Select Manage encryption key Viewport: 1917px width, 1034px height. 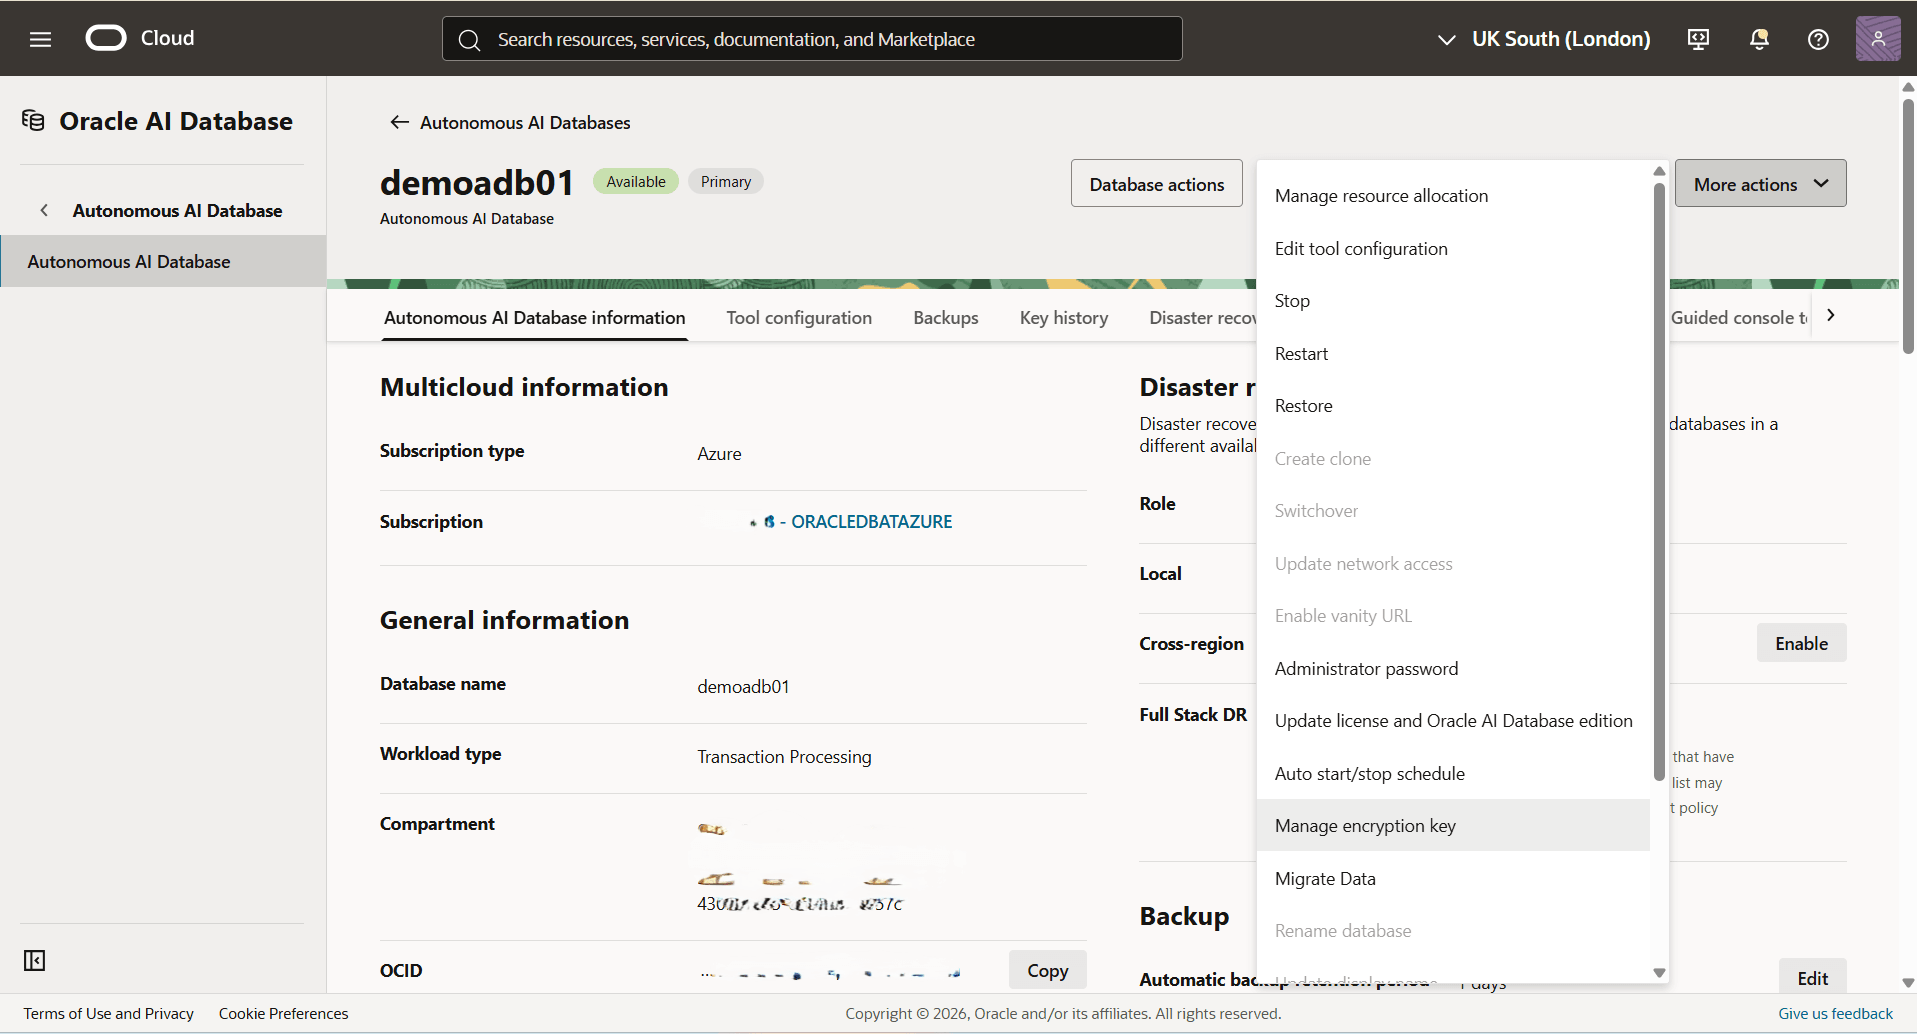click(x=1365, y=825)
